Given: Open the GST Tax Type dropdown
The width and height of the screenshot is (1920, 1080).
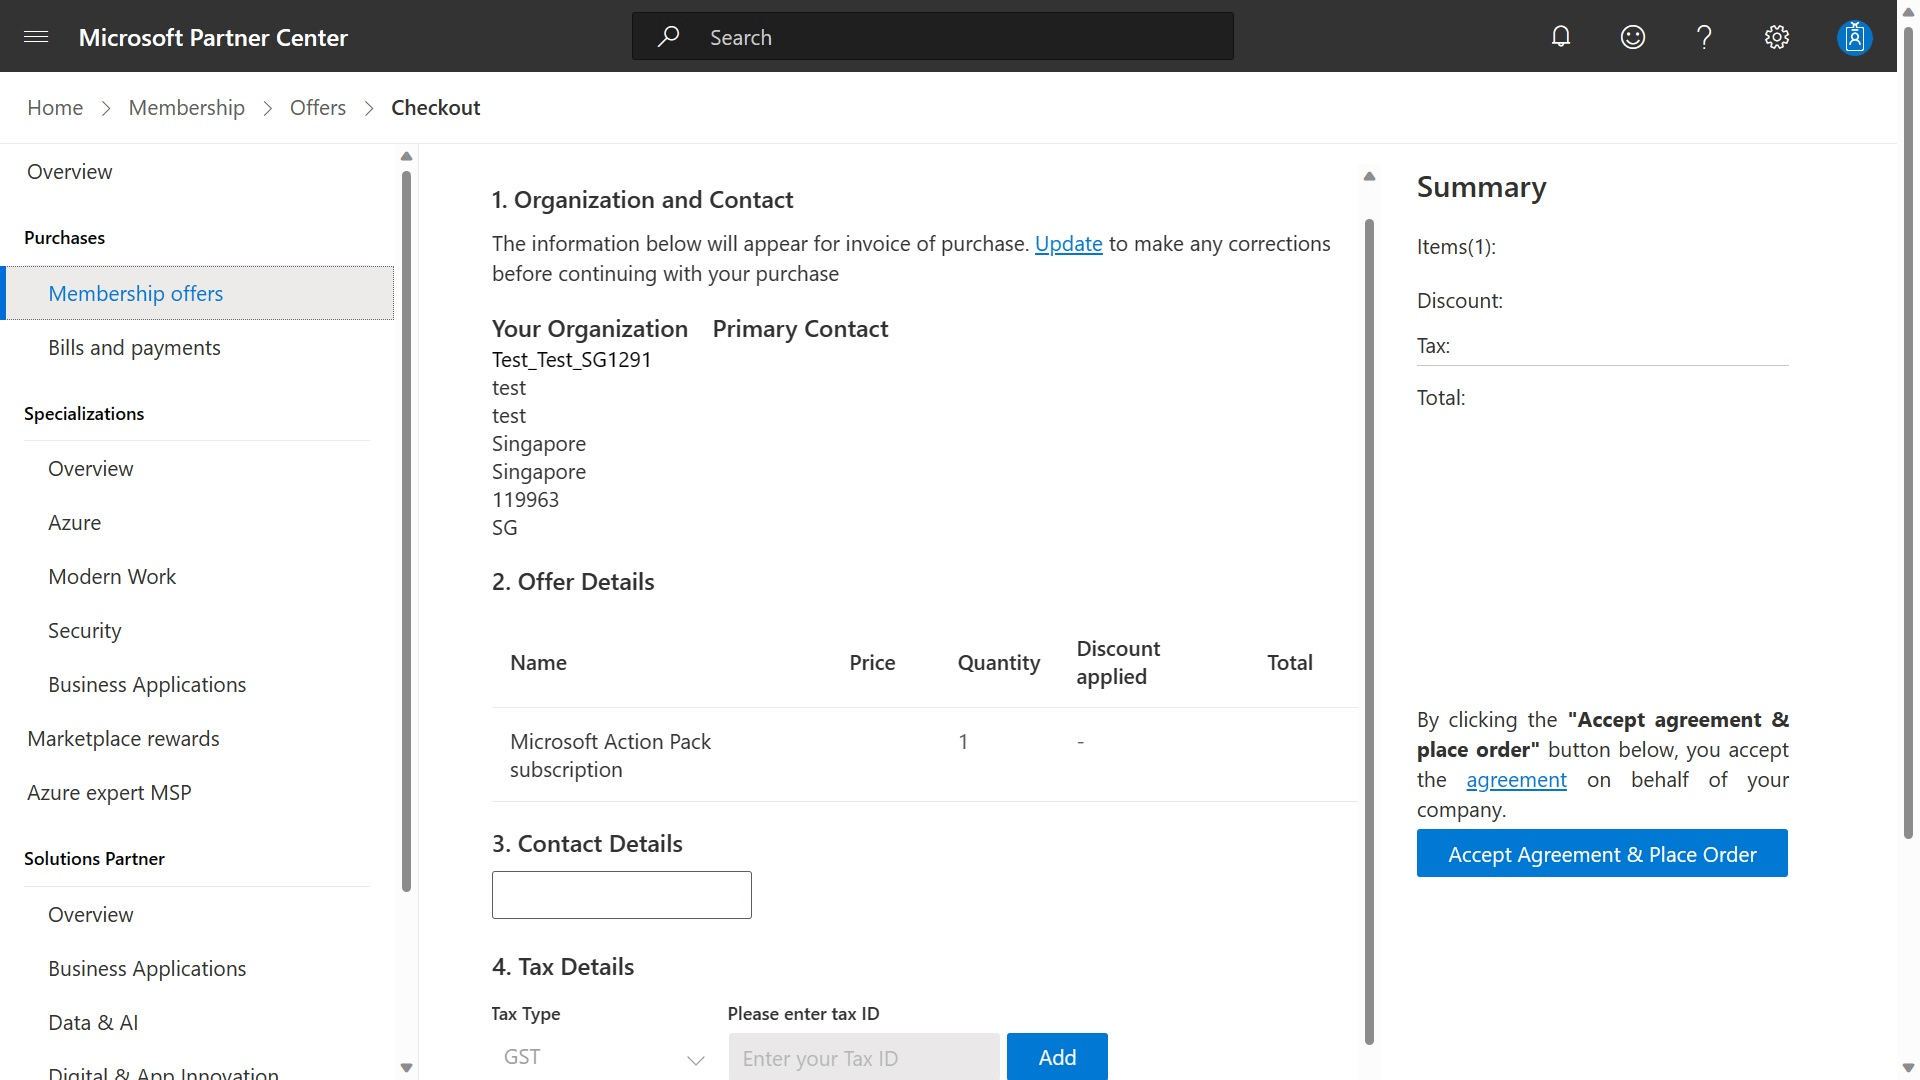Looking at the screenshot, I should click(x=600, y=1056).
